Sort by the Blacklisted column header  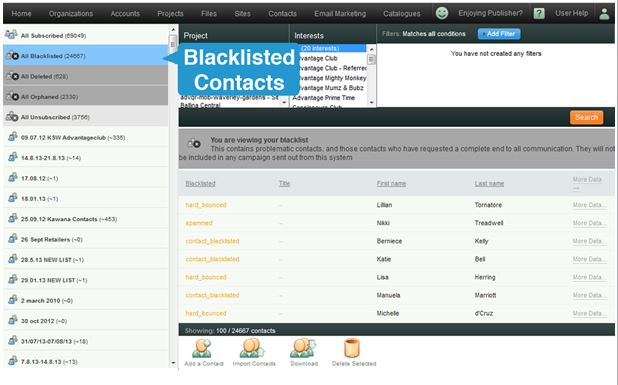[200, 184]
